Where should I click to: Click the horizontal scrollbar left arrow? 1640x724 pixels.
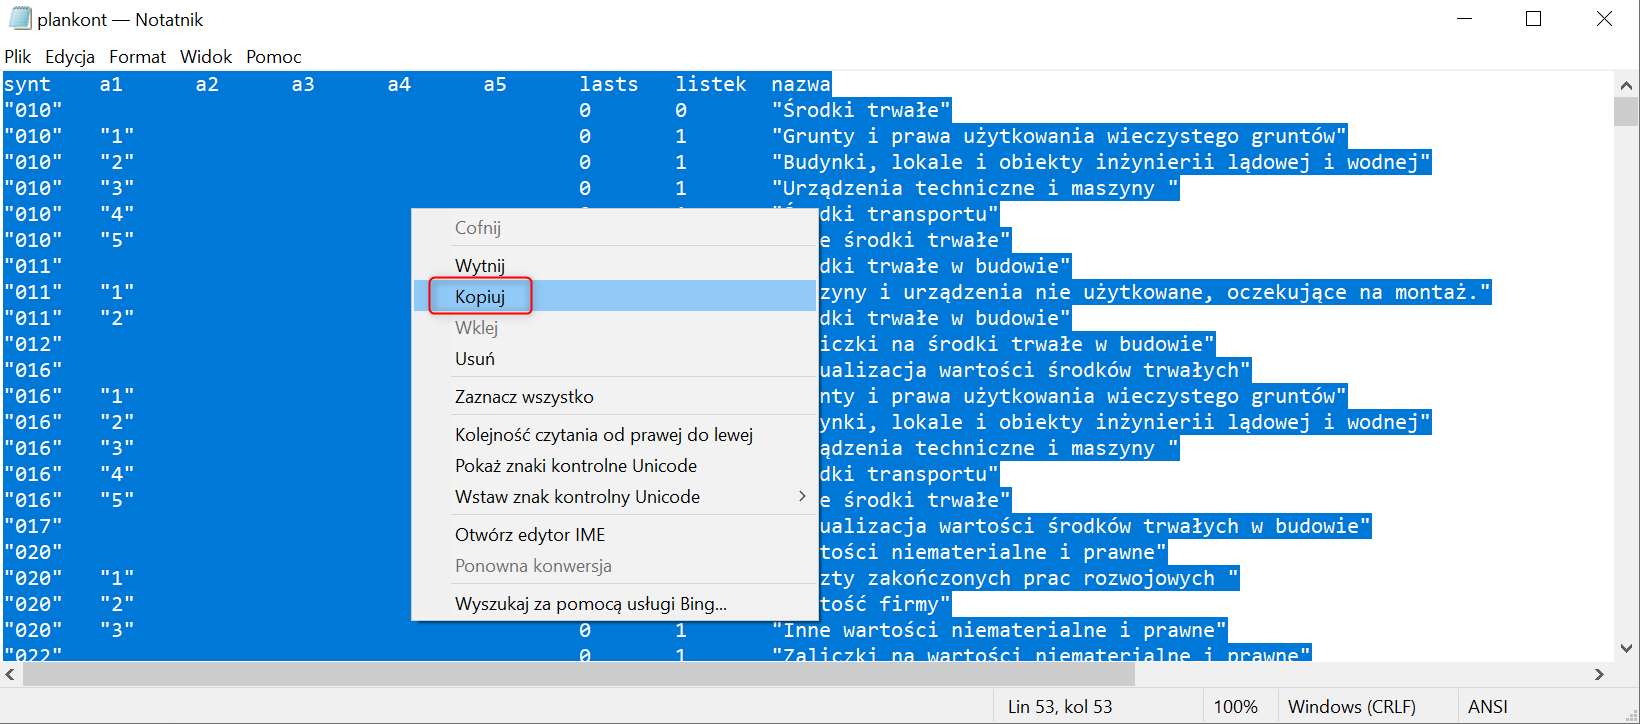(10, 675)
